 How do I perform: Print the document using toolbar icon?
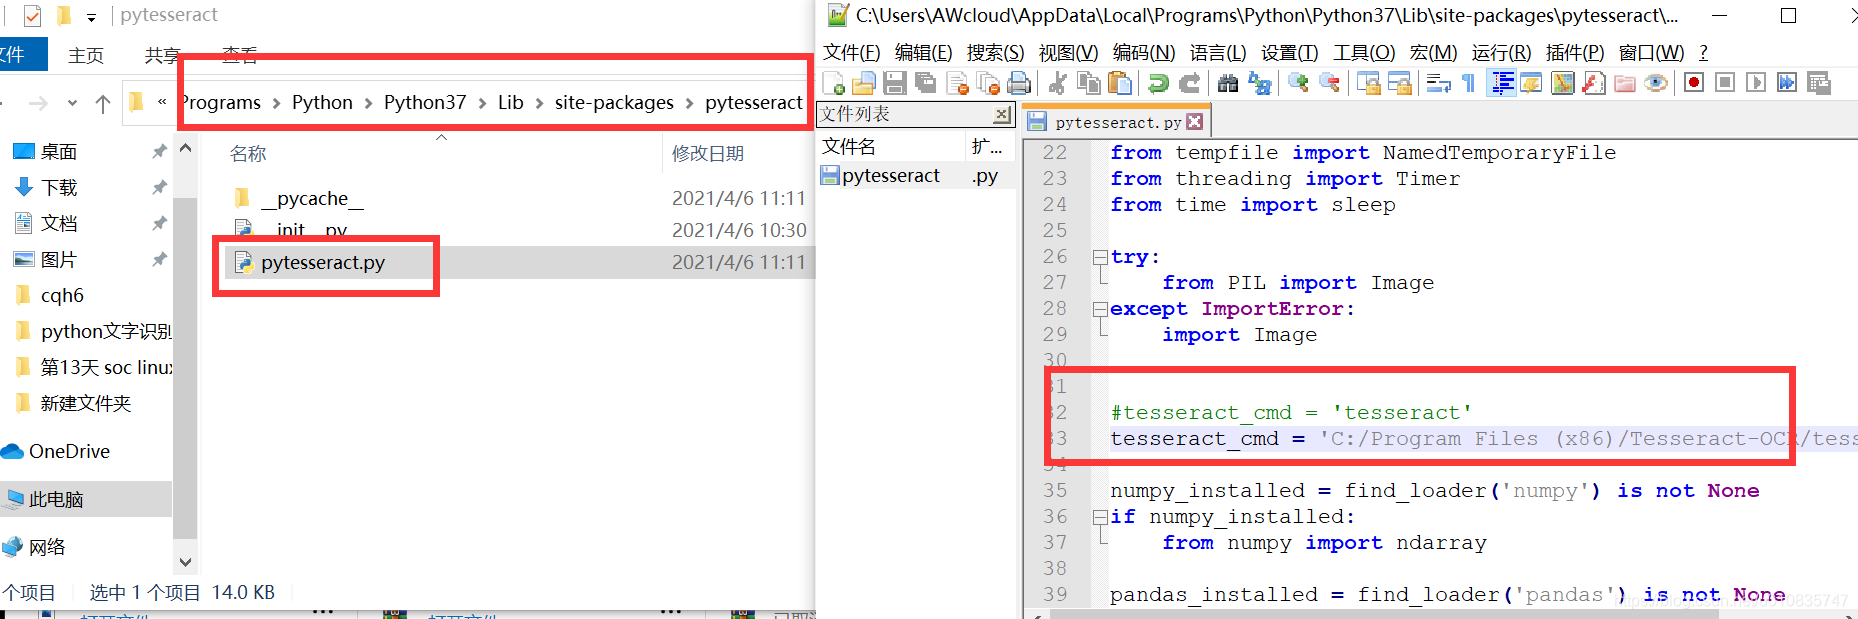[1019, 83]
